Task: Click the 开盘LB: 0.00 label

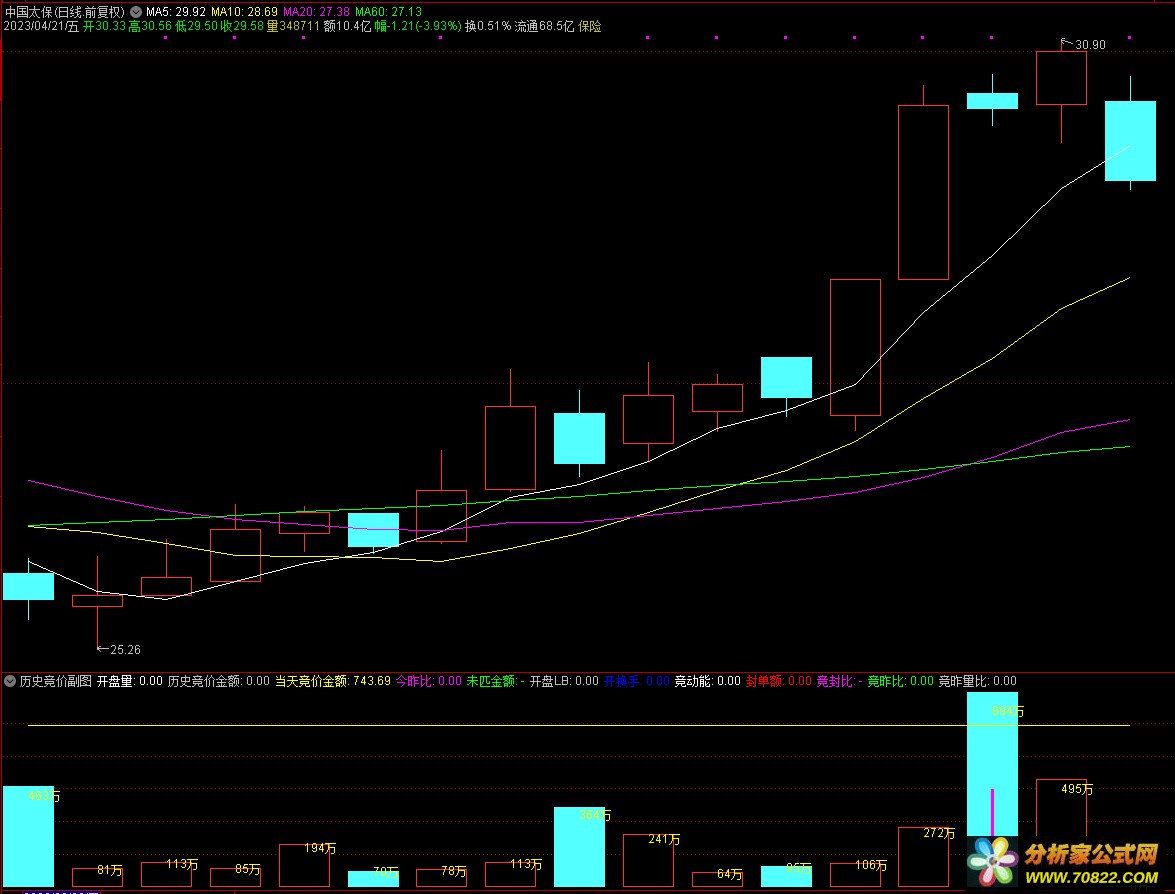Action: point(564,681)
